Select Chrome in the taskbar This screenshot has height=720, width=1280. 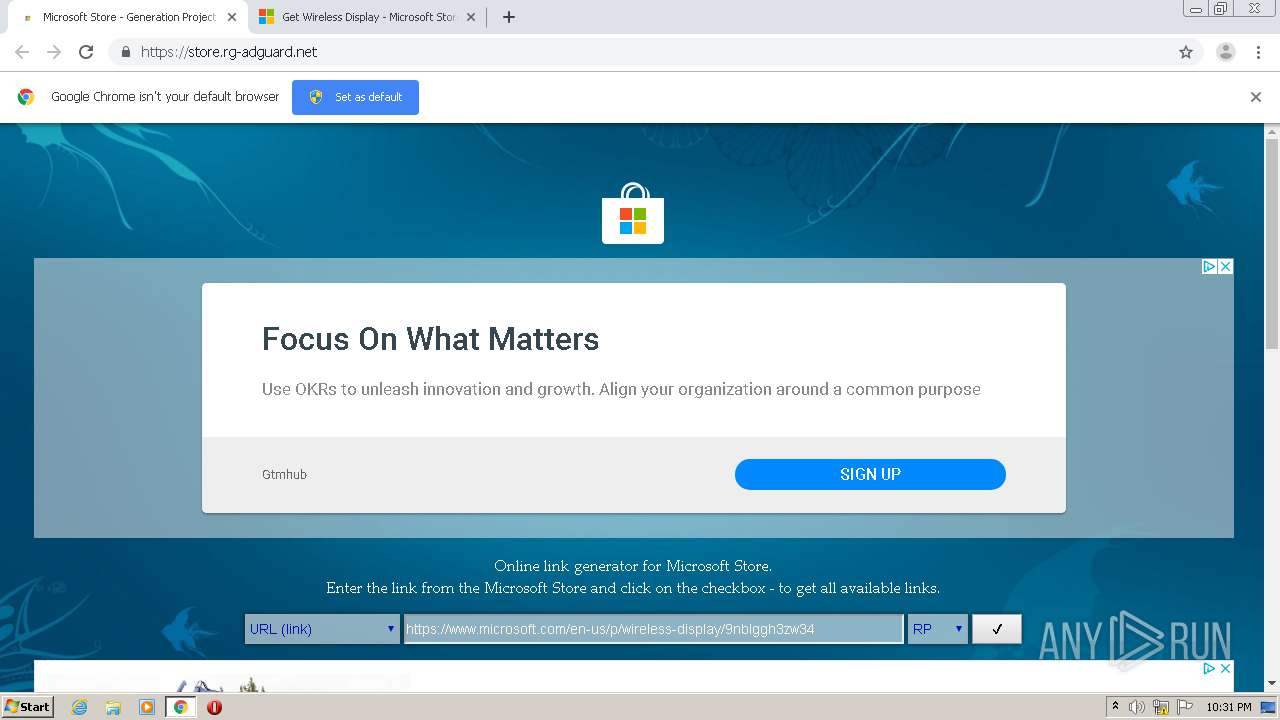180,707
